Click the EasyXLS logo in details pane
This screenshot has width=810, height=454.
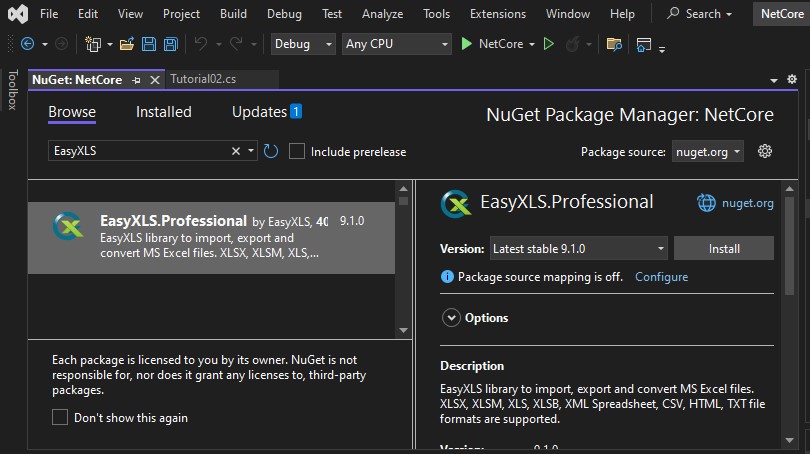(x=456, y=203)
